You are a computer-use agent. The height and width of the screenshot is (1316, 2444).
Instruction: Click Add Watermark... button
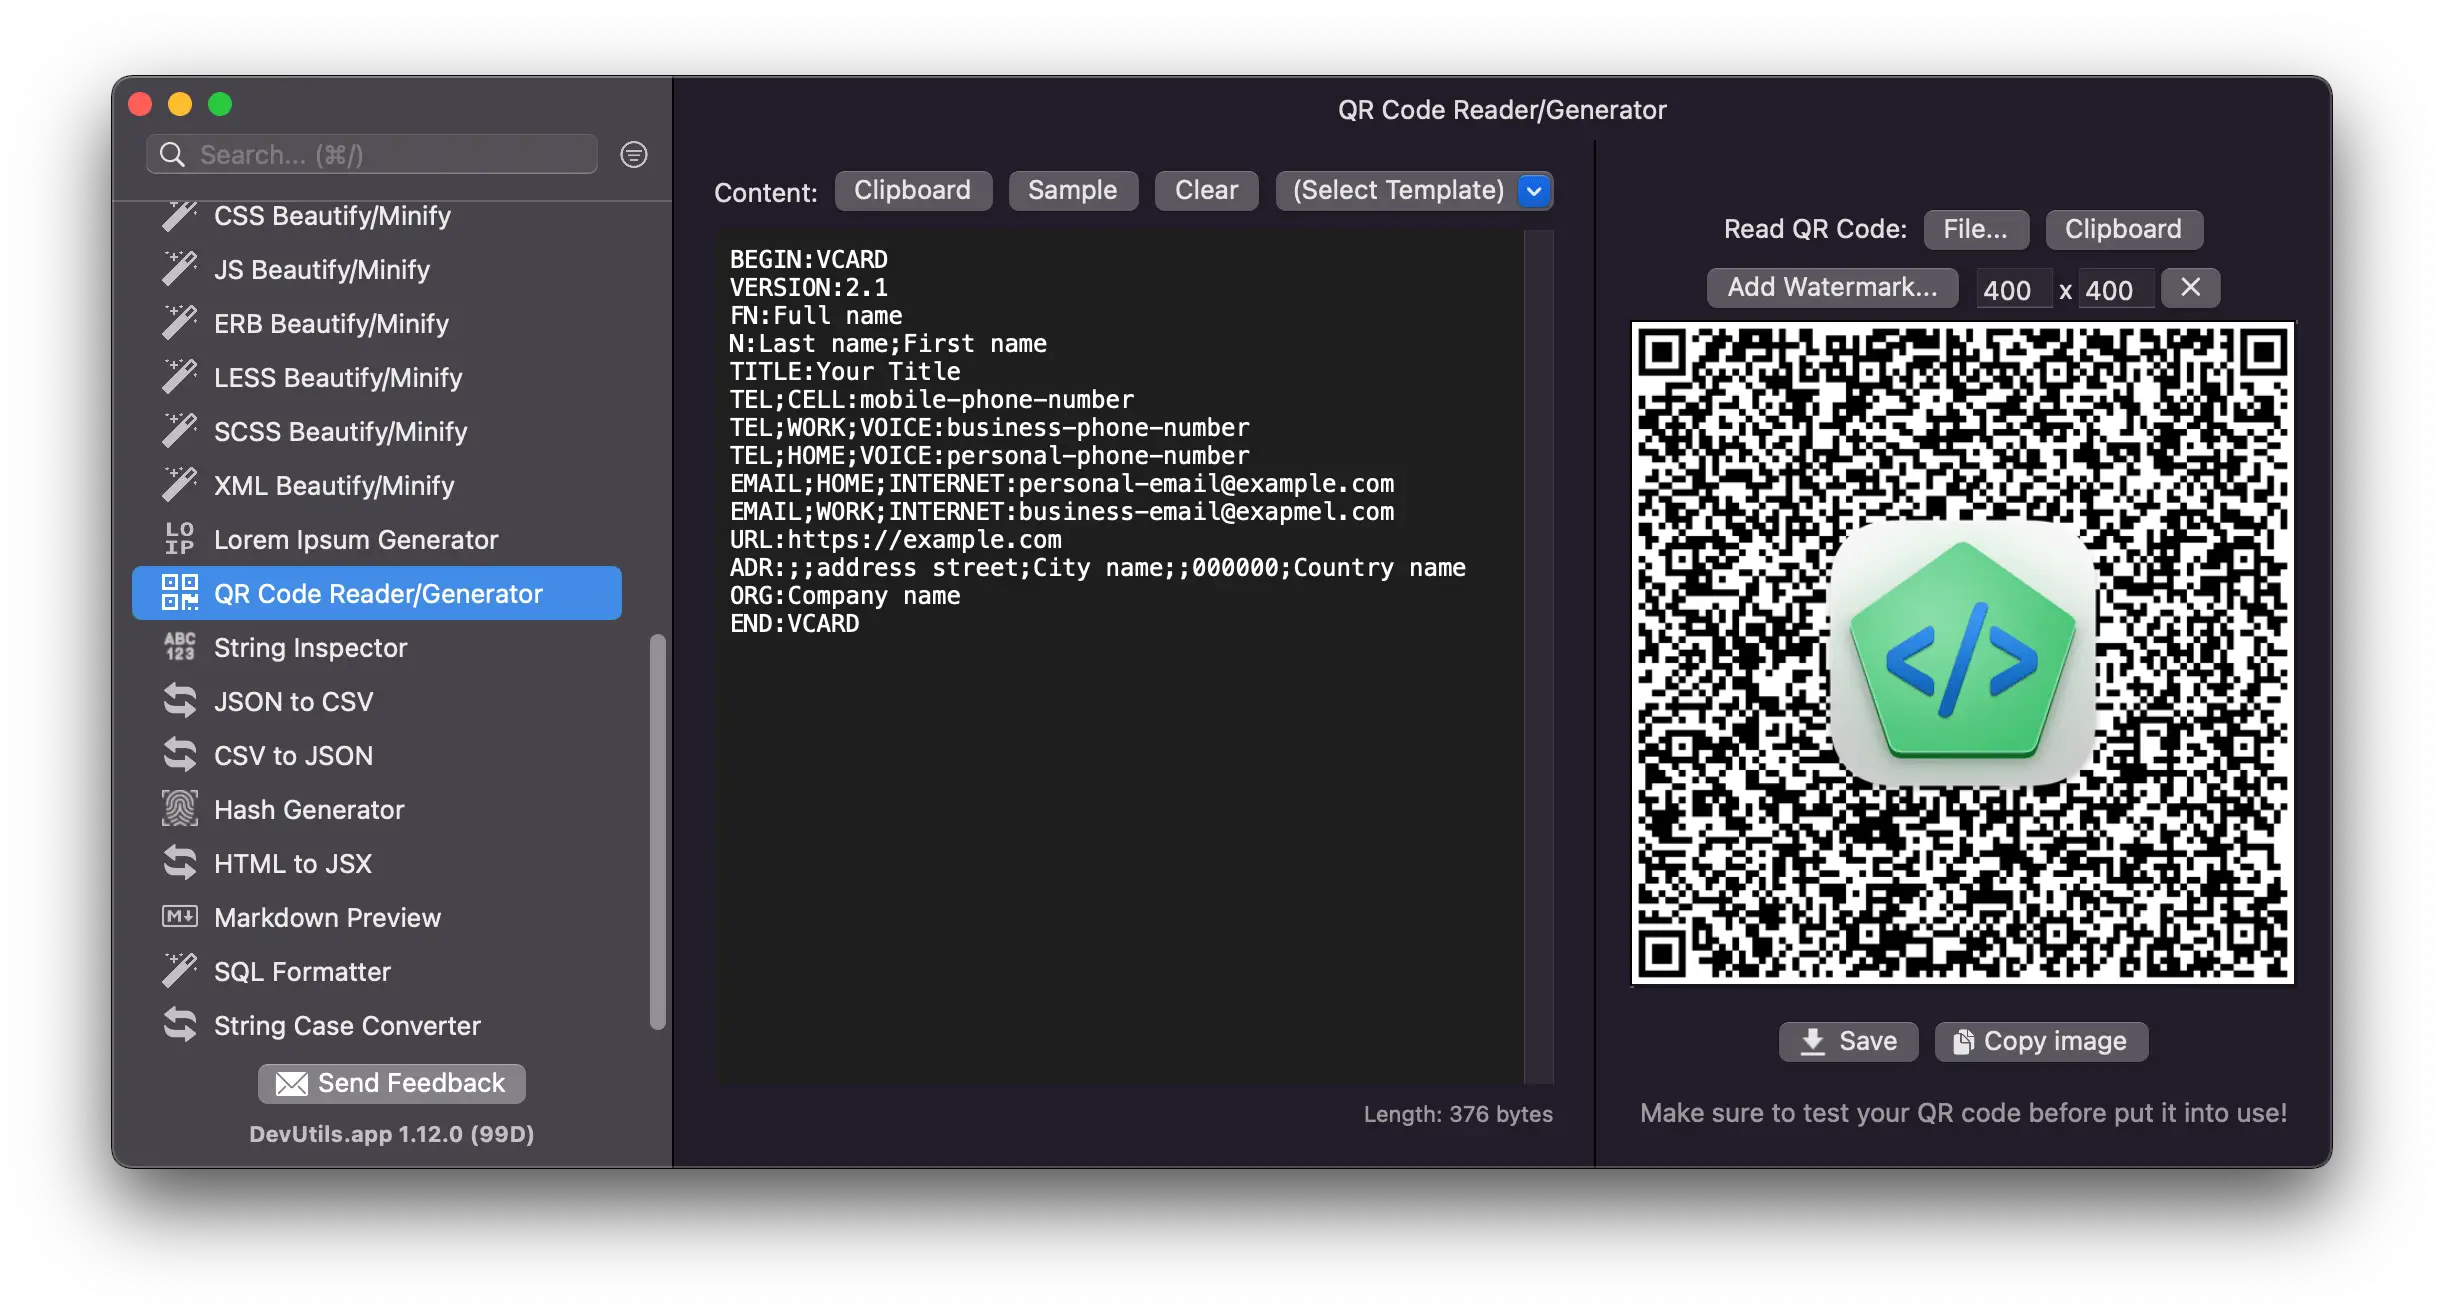(x=1832, y=288)
